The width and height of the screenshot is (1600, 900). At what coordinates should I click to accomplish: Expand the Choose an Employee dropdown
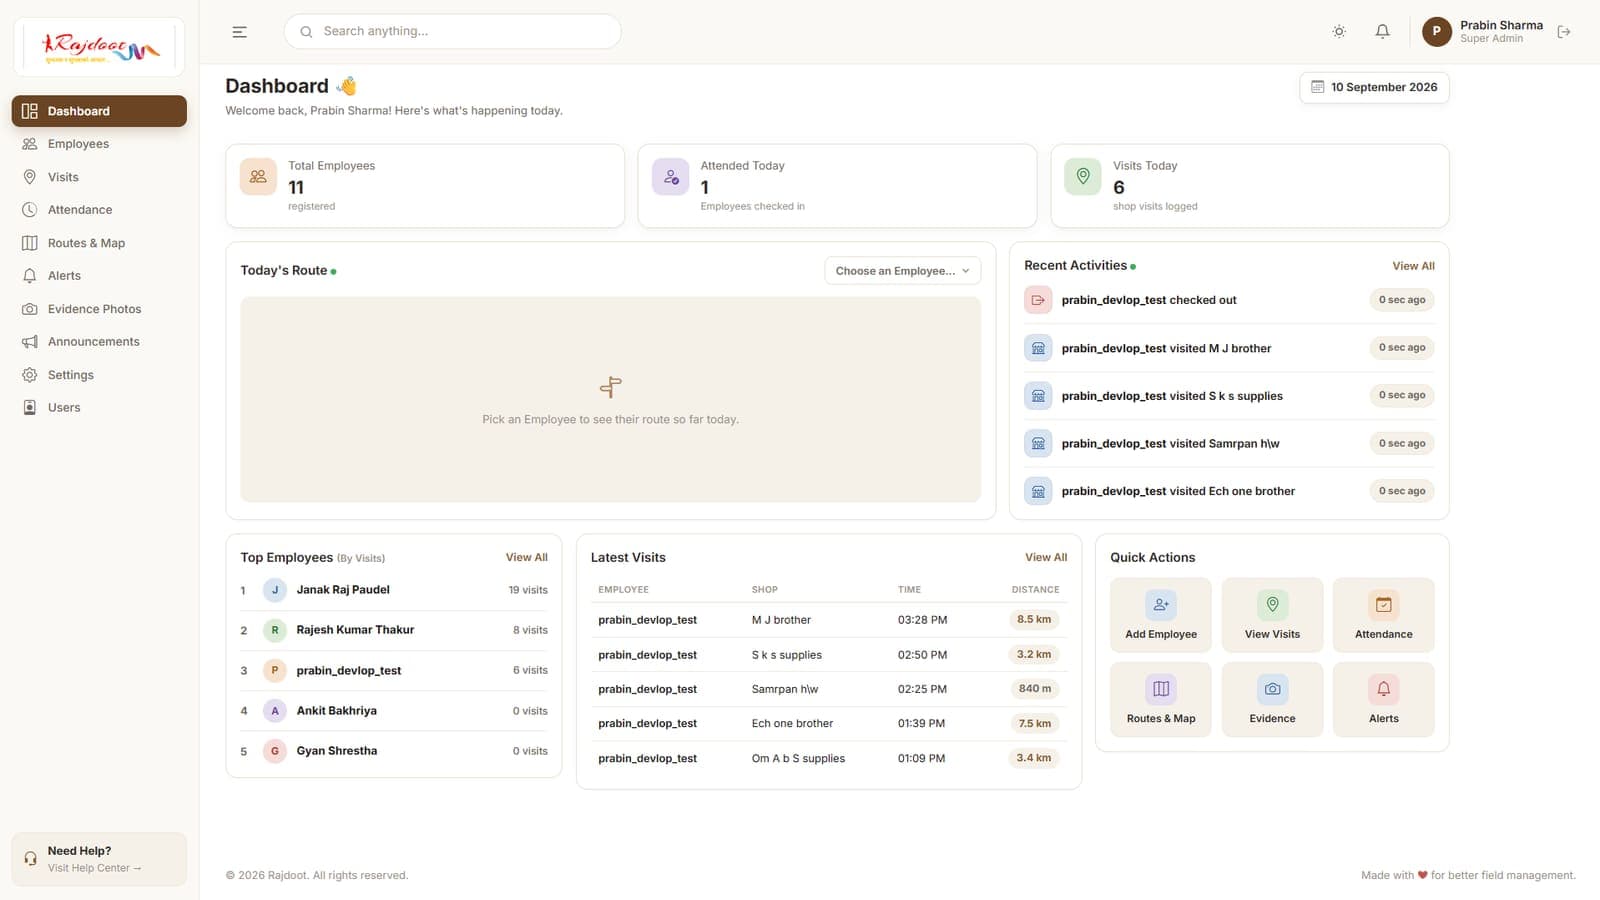[x=902, y=271]
